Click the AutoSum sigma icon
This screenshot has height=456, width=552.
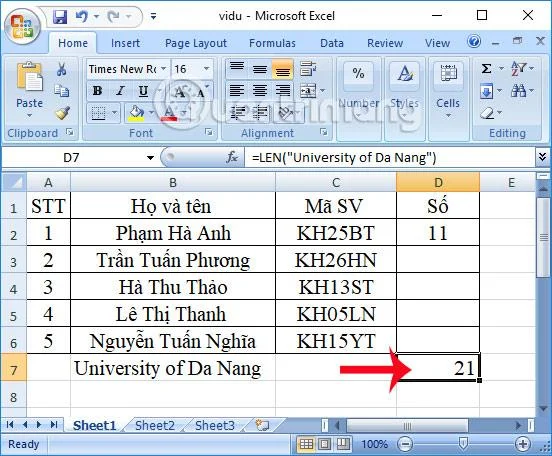[486, 68]
